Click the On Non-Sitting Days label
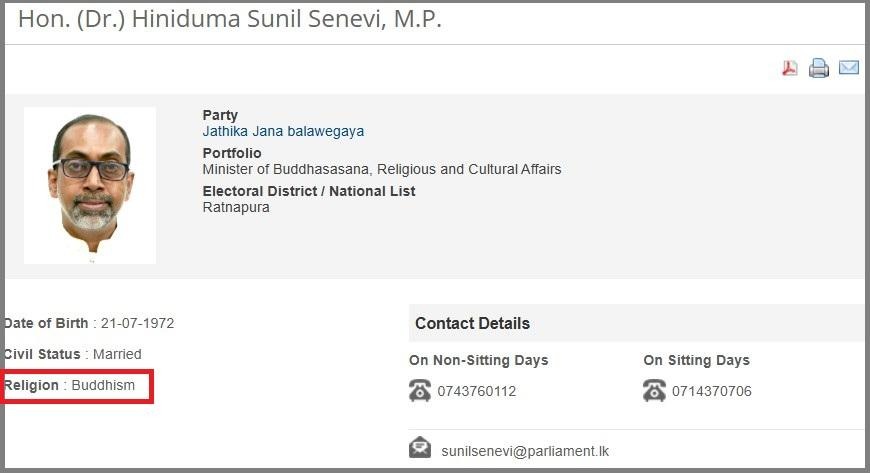Screen dimensions: 870x473 [478, 360]
